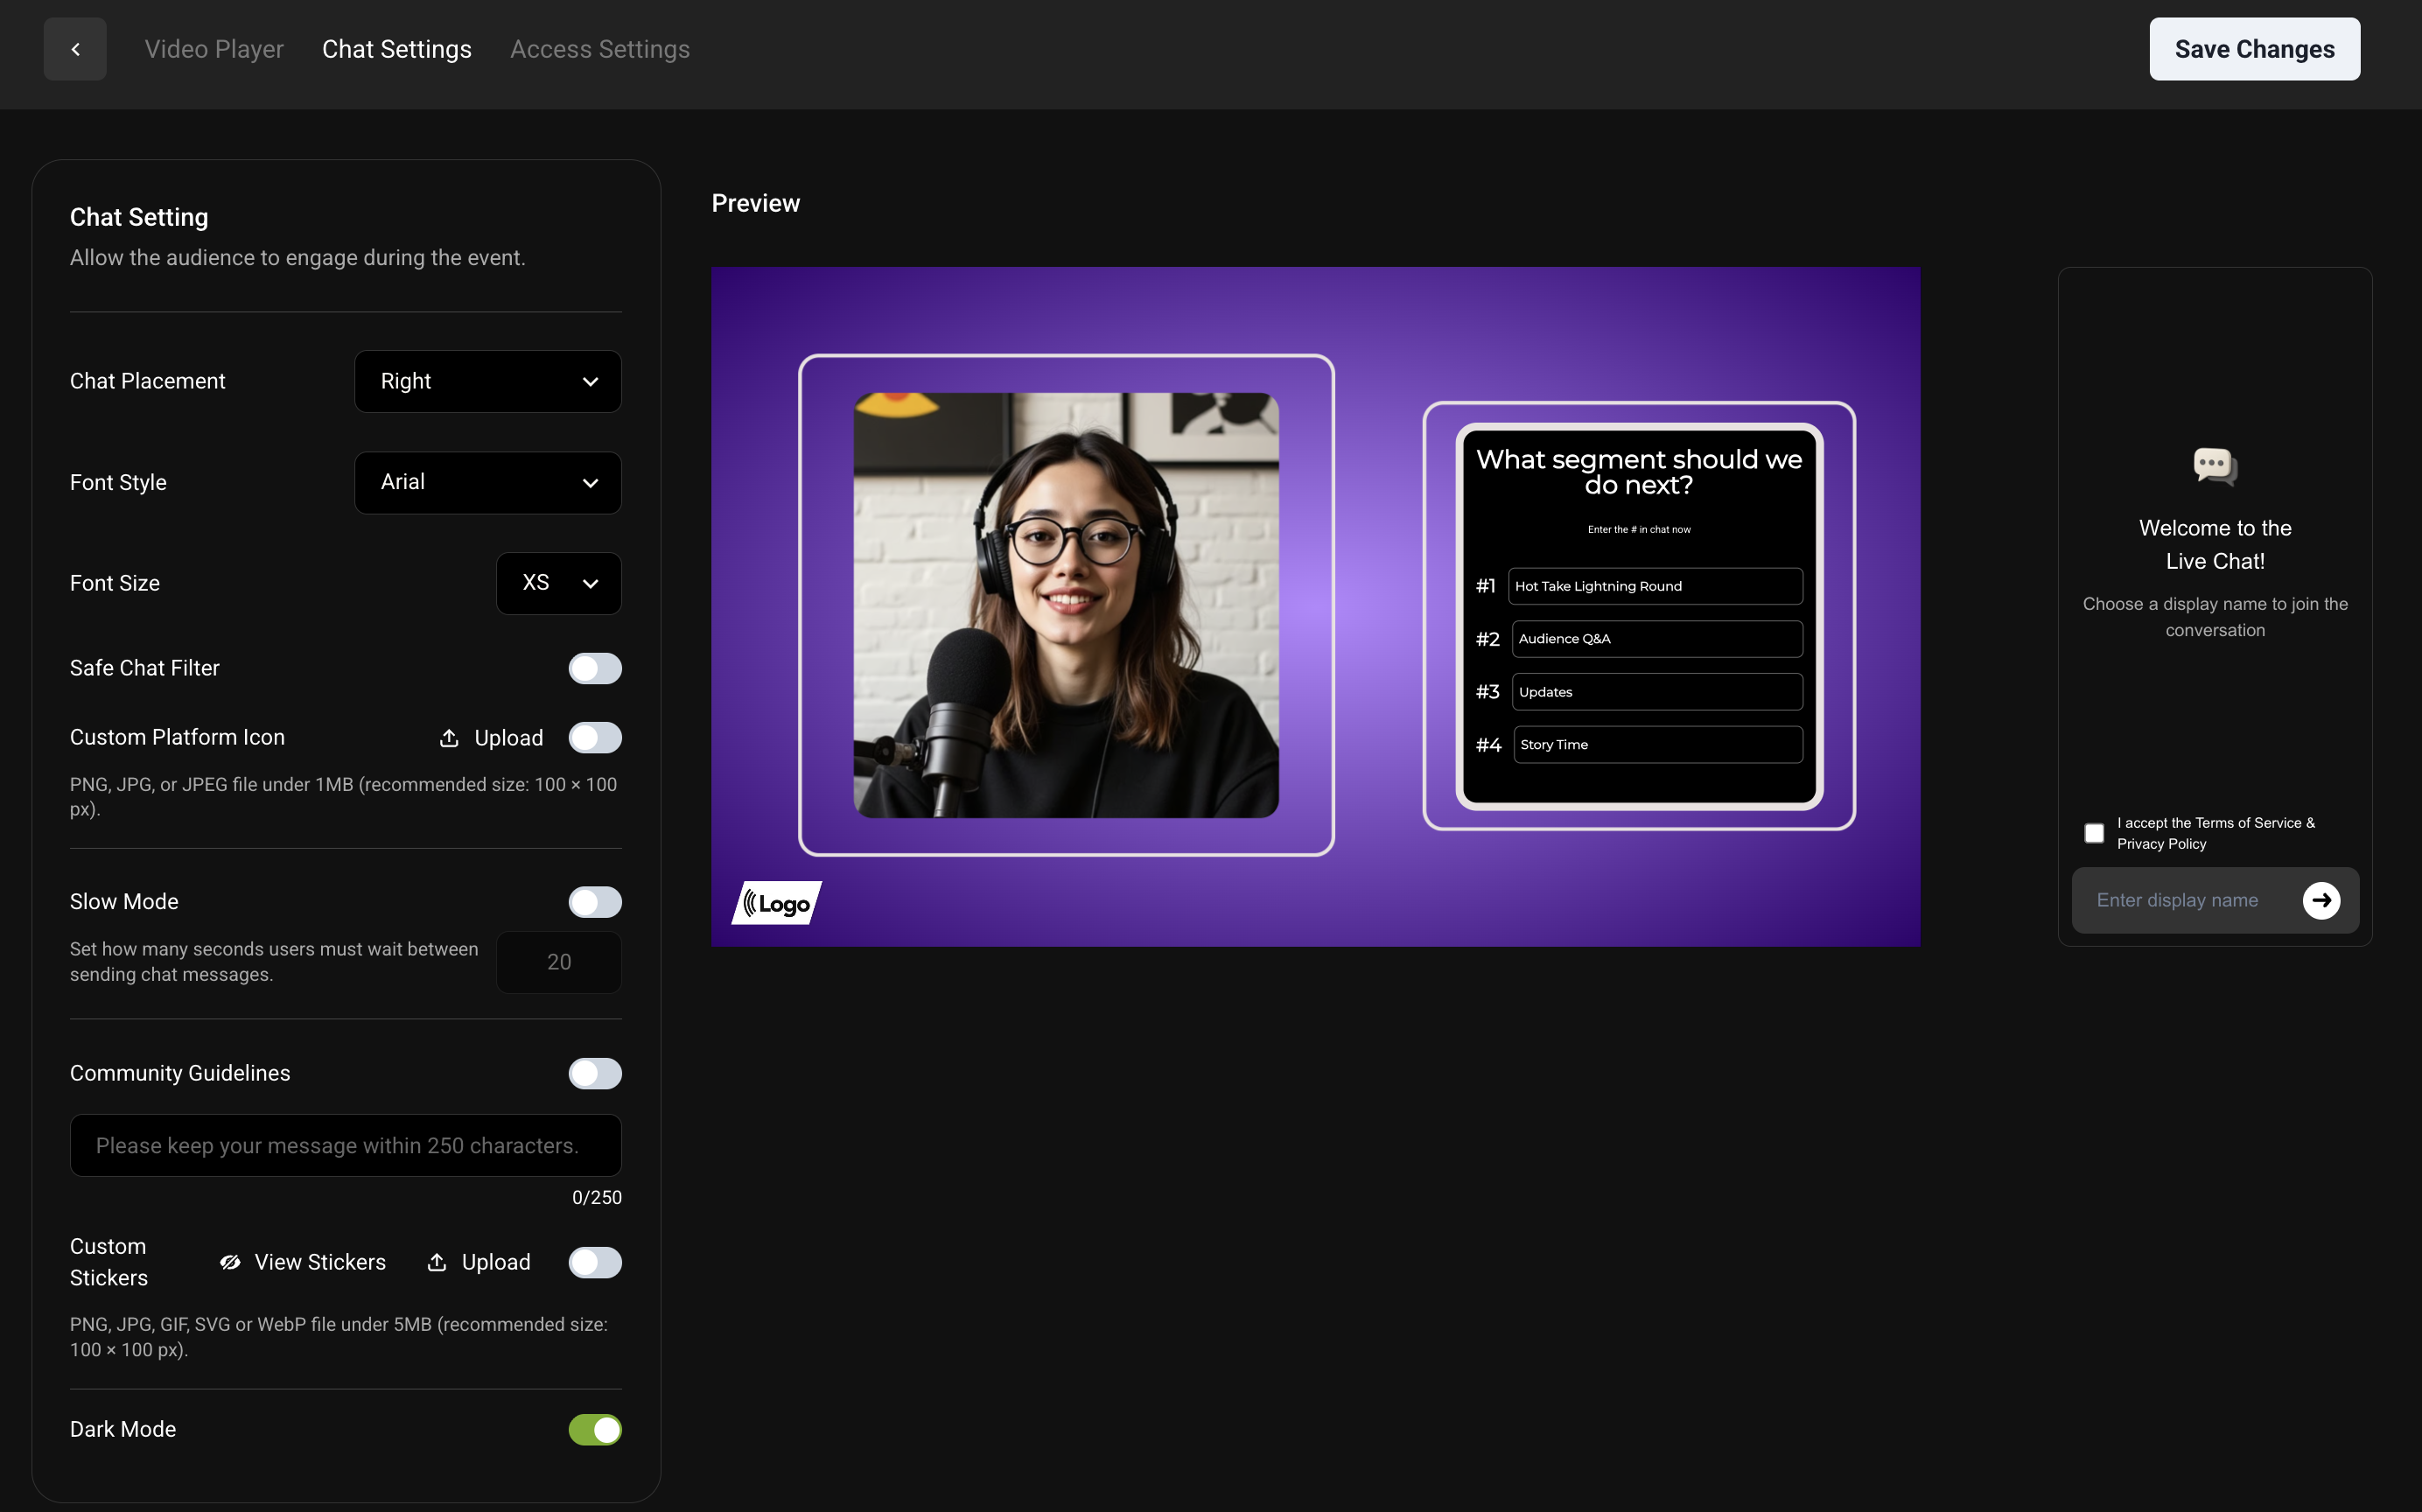Toggle the Safe Chat Filter switch

(x=595, y=668)
